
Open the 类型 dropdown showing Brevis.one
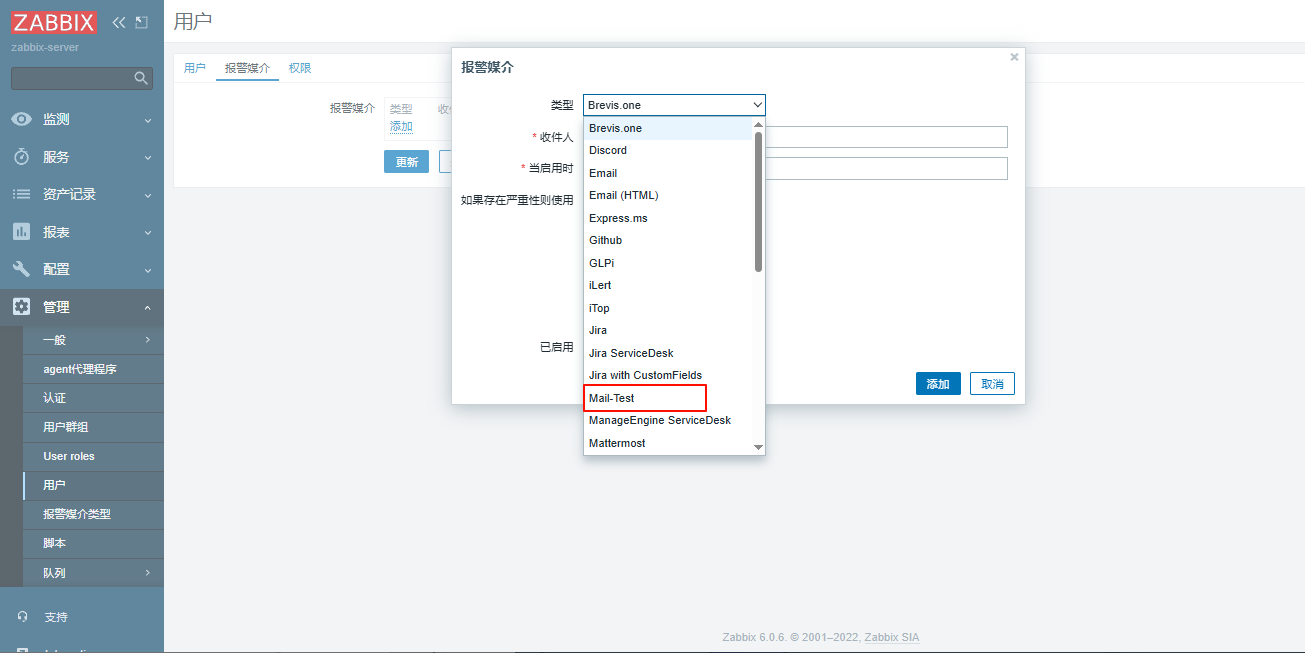[x=674, y=105]
